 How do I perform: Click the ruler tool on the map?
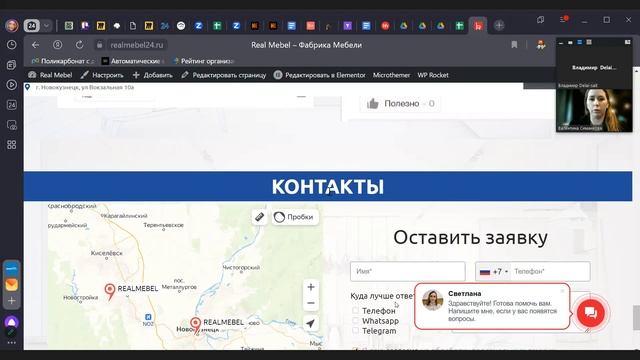(x=260, y=217)
